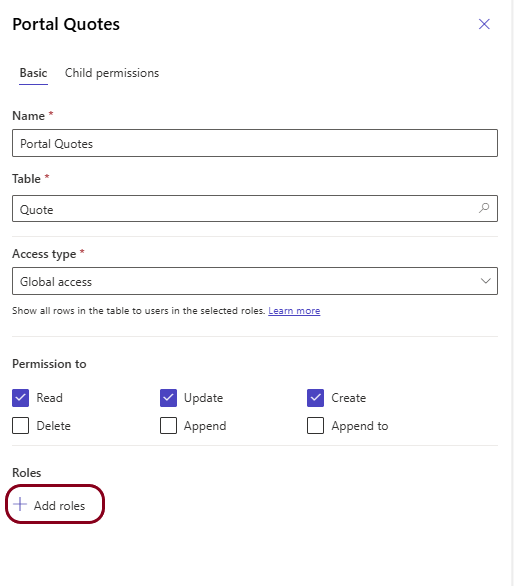Enable the Append permission checkbox
Image resolution: width=514 pixels, height=586 pixels.
[x=168, y=426]
